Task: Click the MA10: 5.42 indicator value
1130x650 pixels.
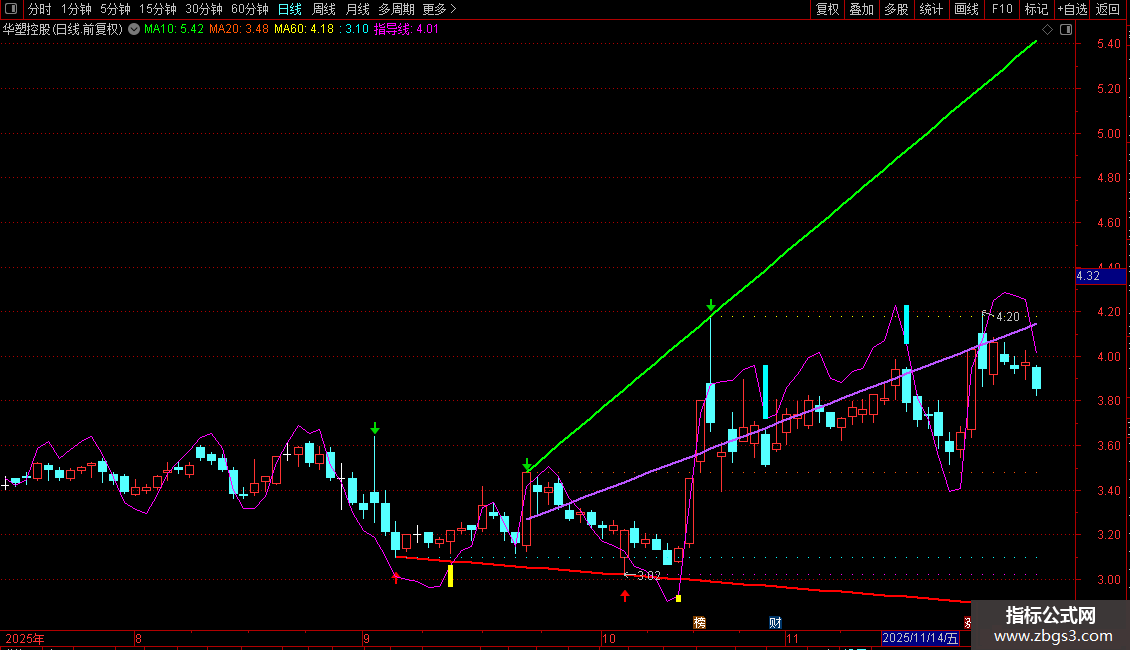Action: pyautogui.click(x=174, y=30)
